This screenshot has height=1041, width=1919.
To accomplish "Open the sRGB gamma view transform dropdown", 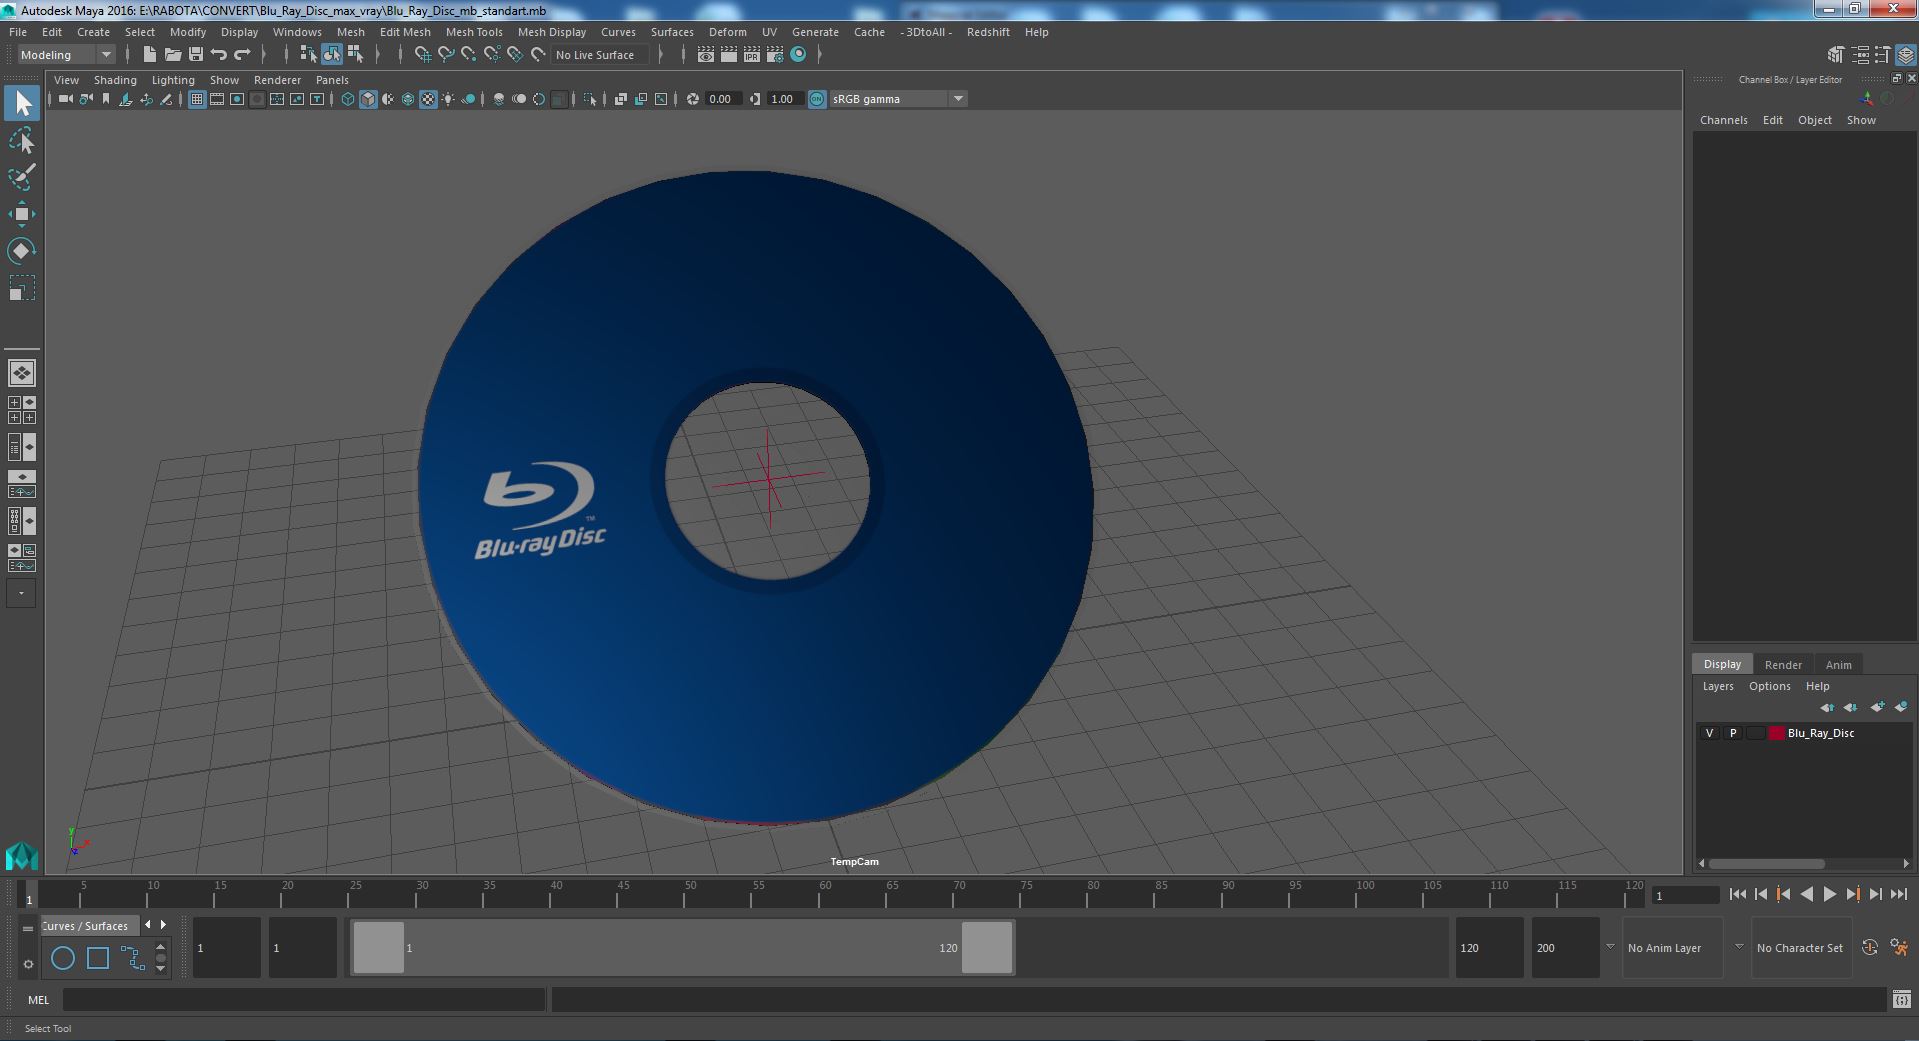I will pyautogui.click(x=898, y=99).
